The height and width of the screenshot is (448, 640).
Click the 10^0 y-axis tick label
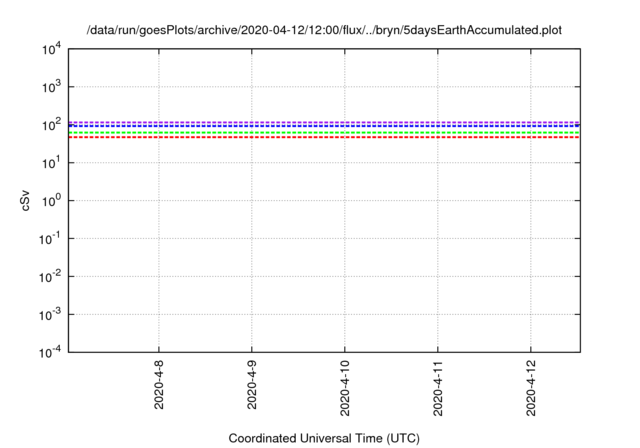click(51, 201)
